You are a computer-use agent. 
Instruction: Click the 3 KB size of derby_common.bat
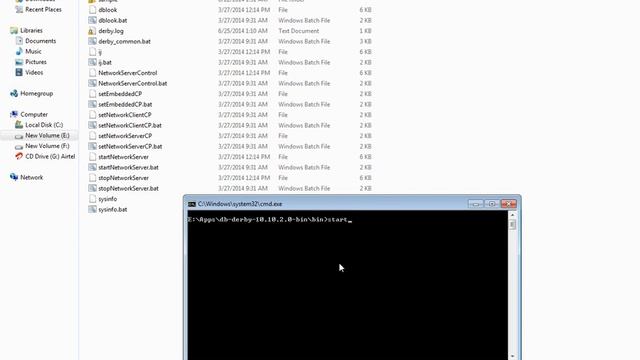[365, 42]
